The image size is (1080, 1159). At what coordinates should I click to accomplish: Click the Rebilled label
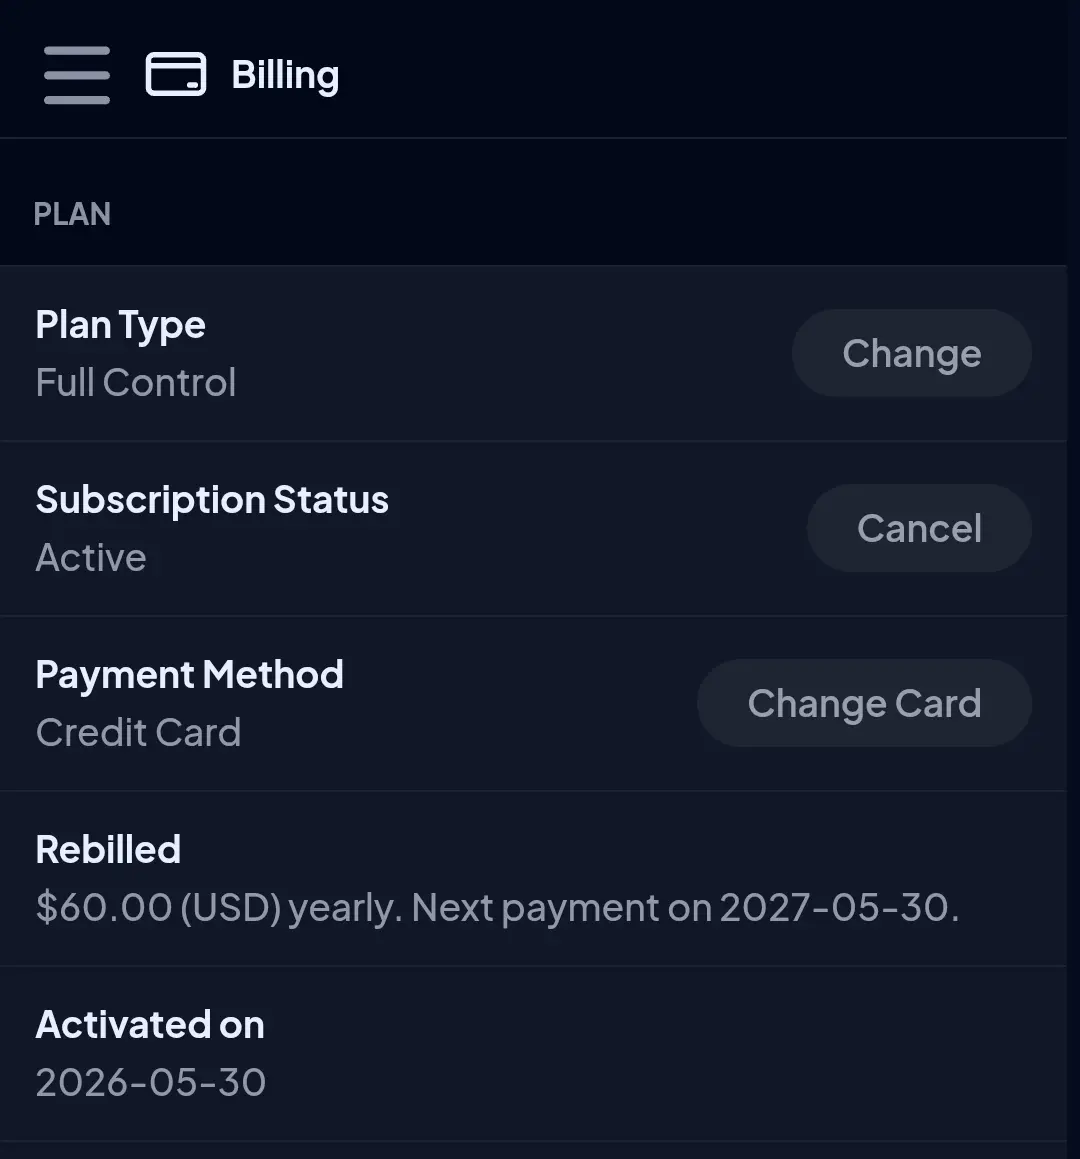108,849
